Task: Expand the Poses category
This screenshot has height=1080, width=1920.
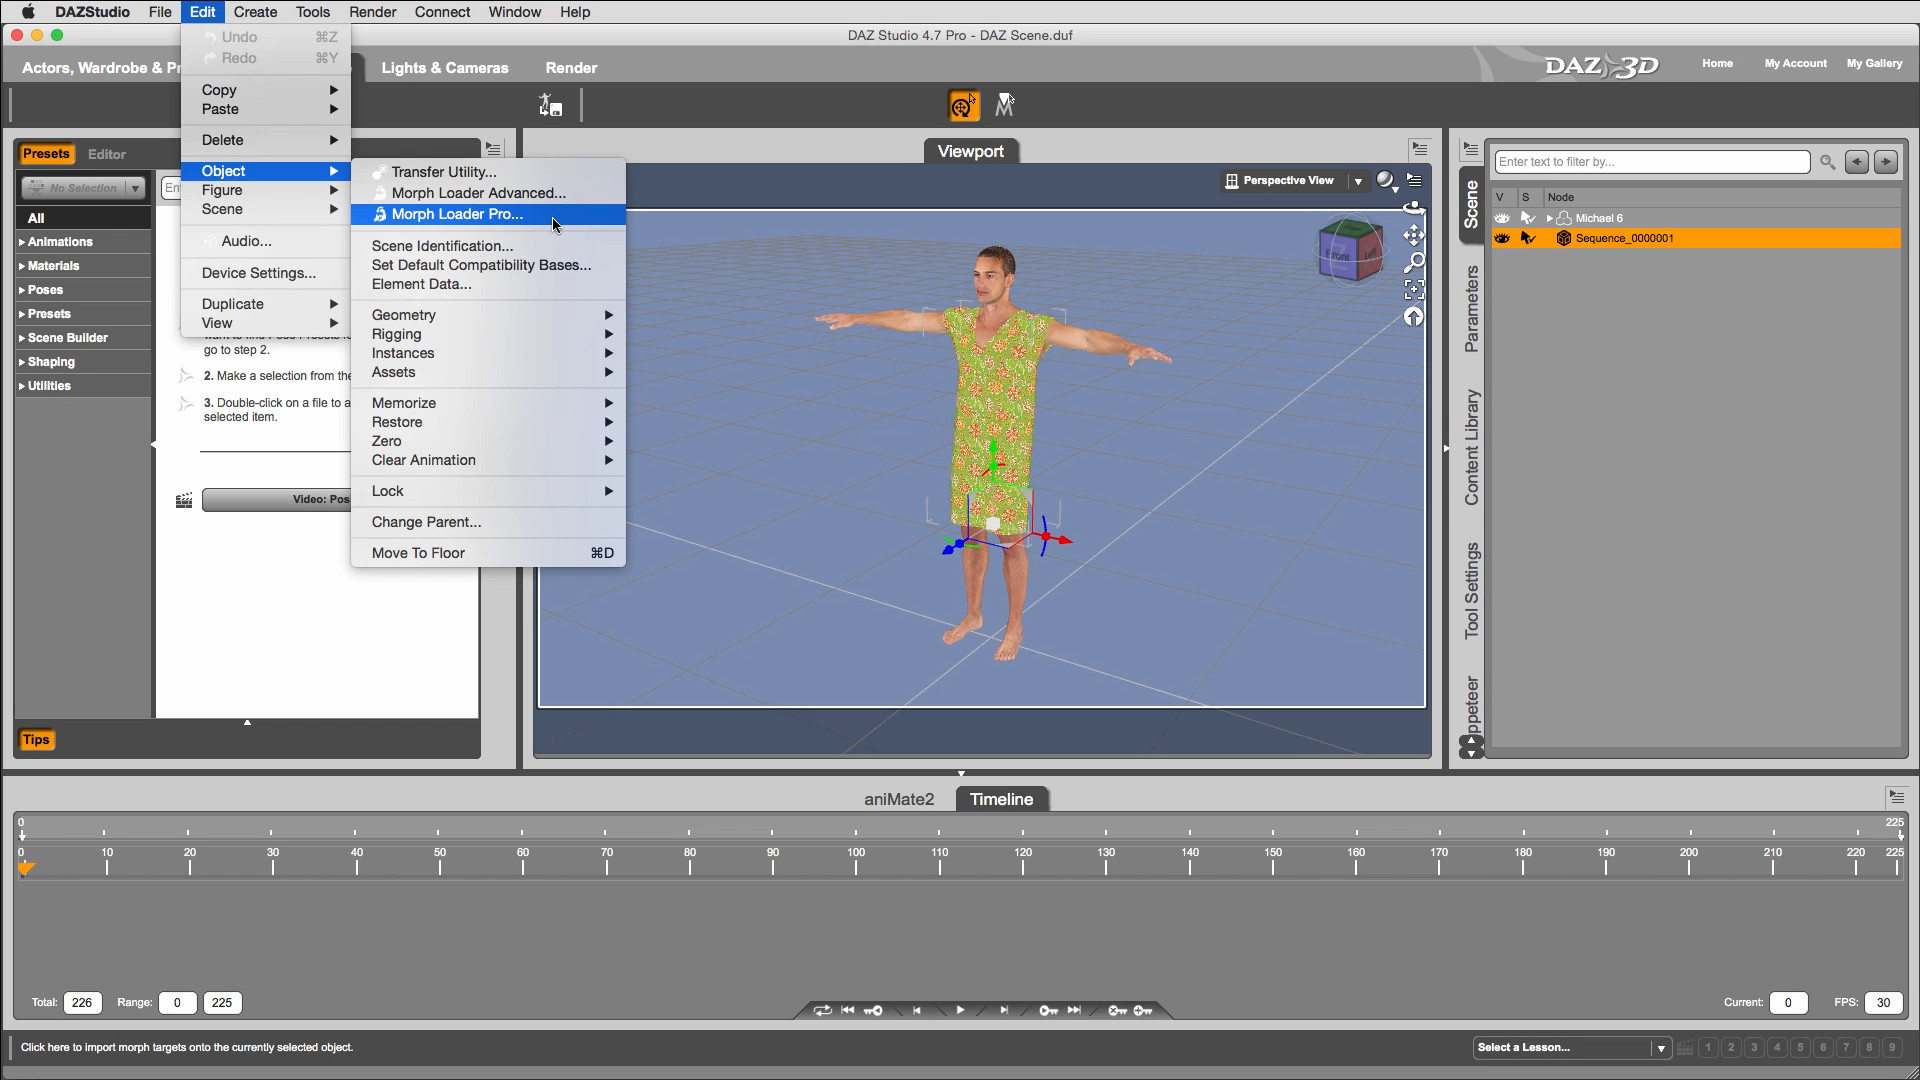Action: (22, 290)
